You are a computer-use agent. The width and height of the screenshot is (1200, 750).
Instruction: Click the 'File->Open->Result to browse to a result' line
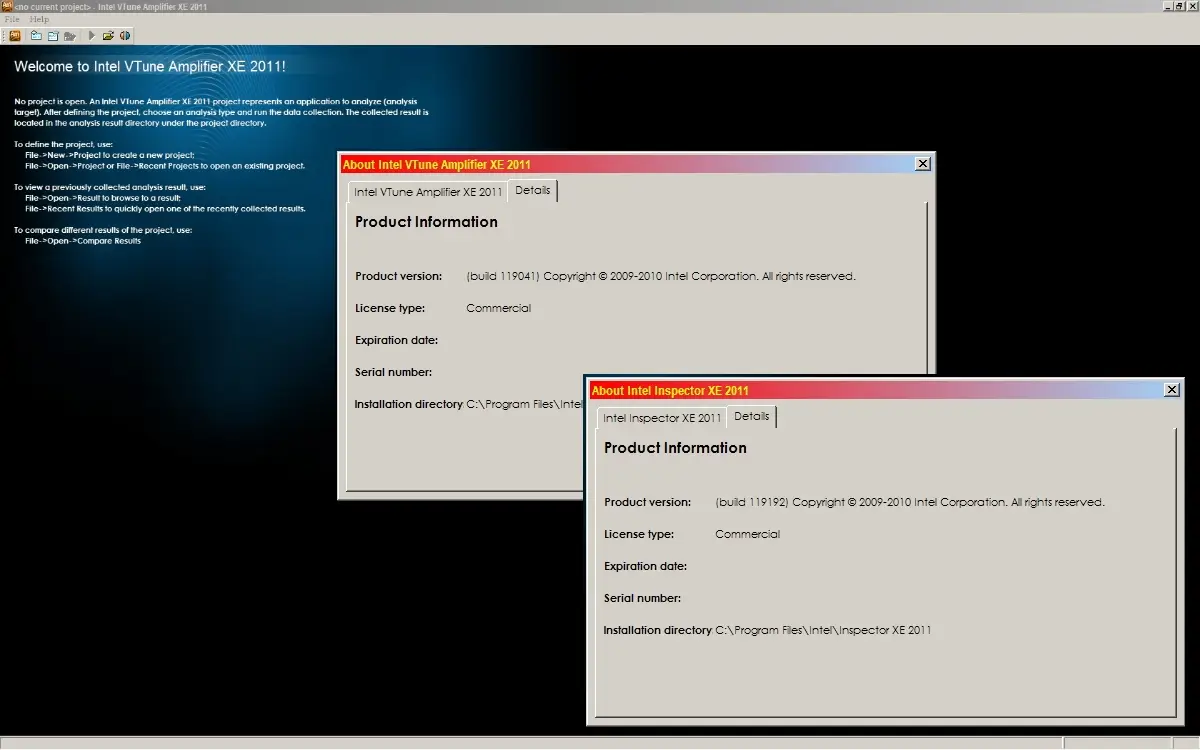tap(103, 198)
